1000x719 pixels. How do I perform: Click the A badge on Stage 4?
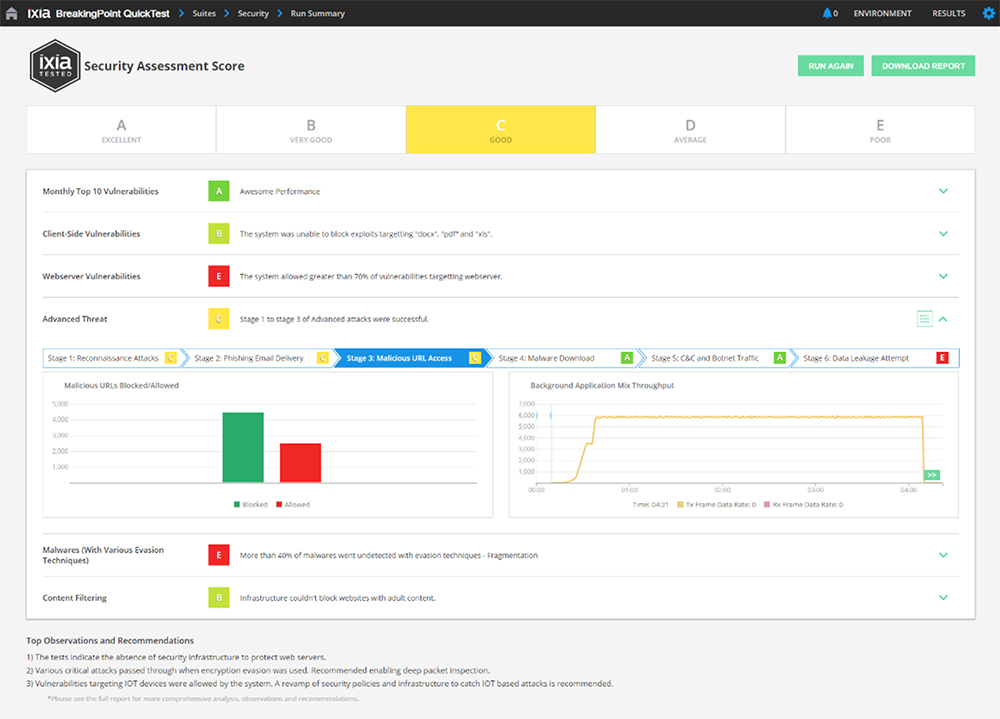627,358
